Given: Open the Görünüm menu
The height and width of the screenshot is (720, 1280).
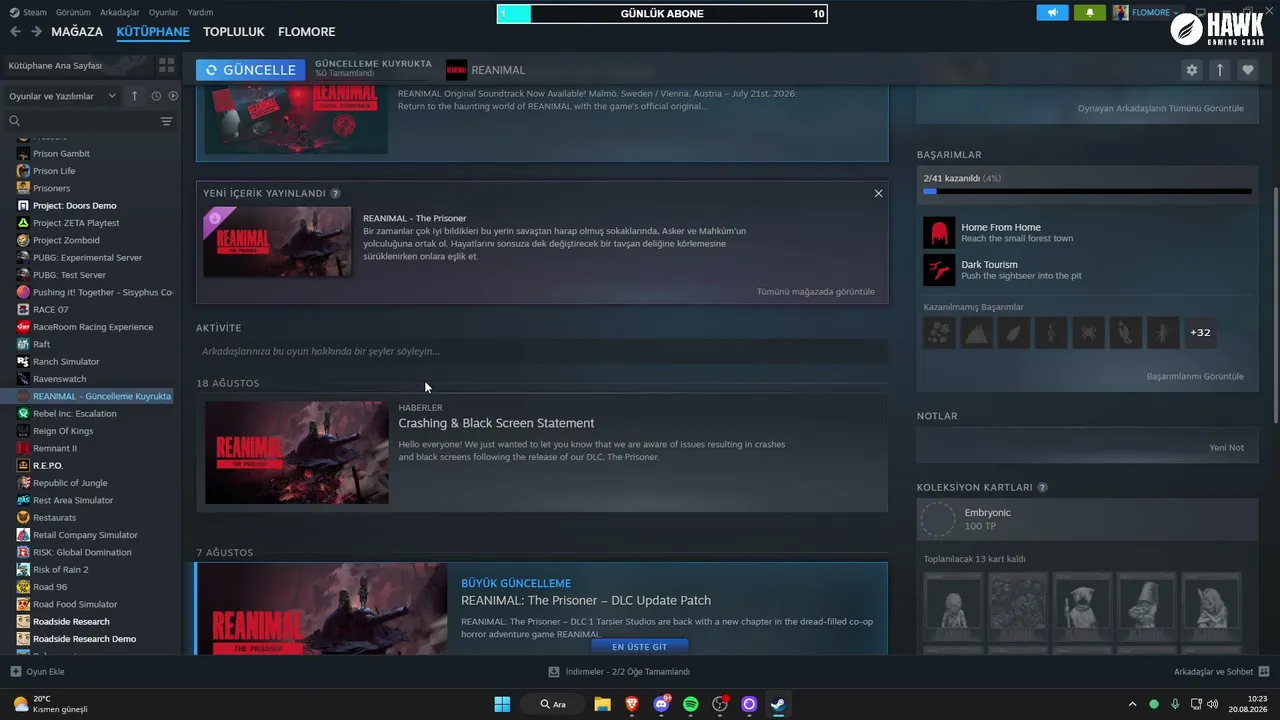Looking at the screenshot, I should coord(72,12).
